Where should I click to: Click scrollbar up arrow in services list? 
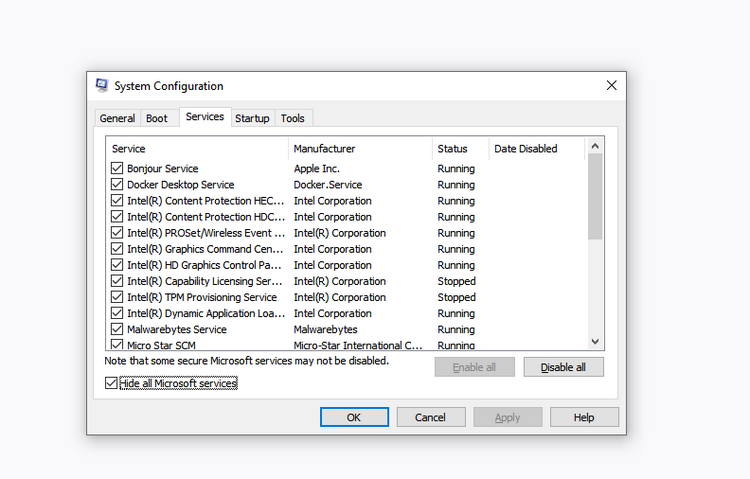click(596, 146)
